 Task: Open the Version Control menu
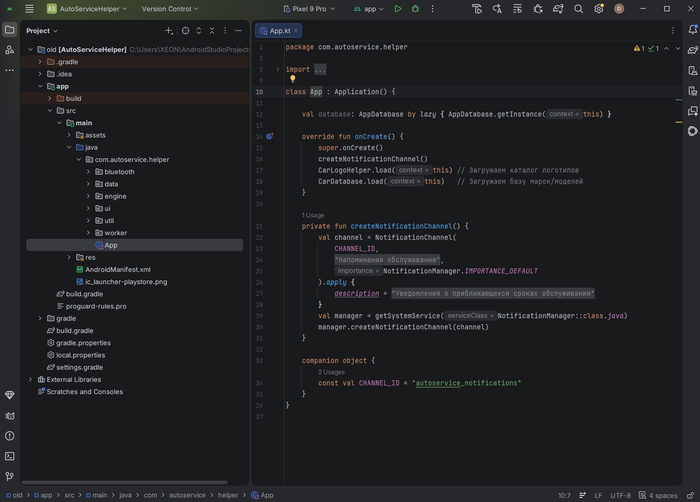(170, 8)
